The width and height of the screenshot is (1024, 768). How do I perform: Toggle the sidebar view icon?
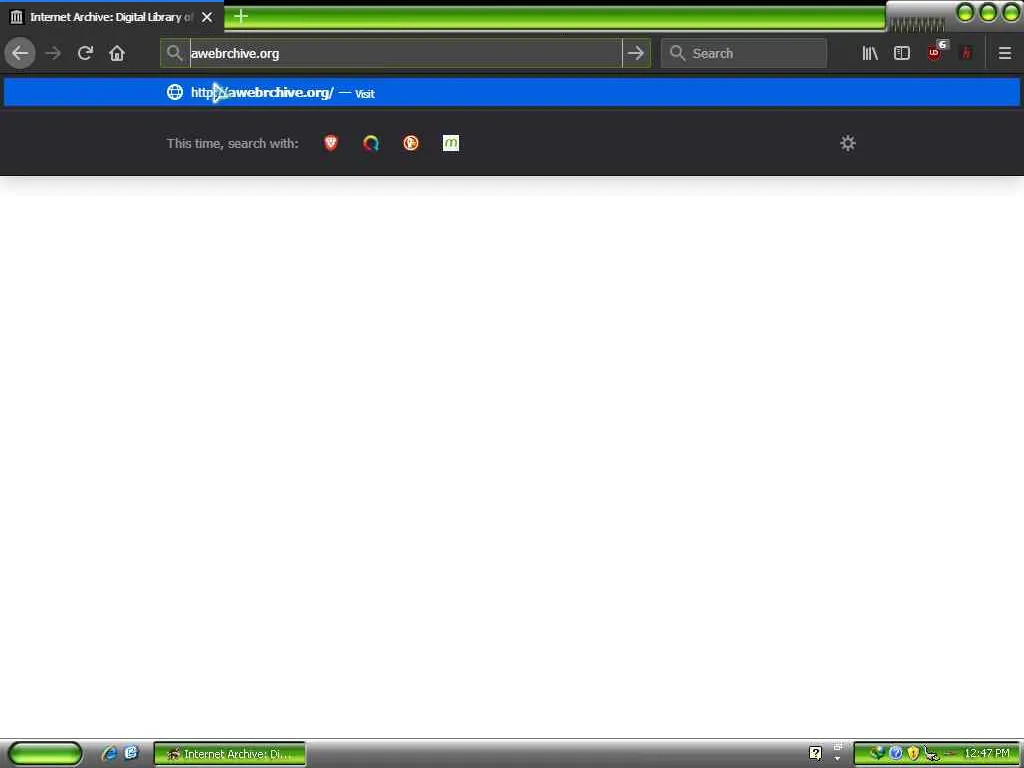tap(902, 53)
